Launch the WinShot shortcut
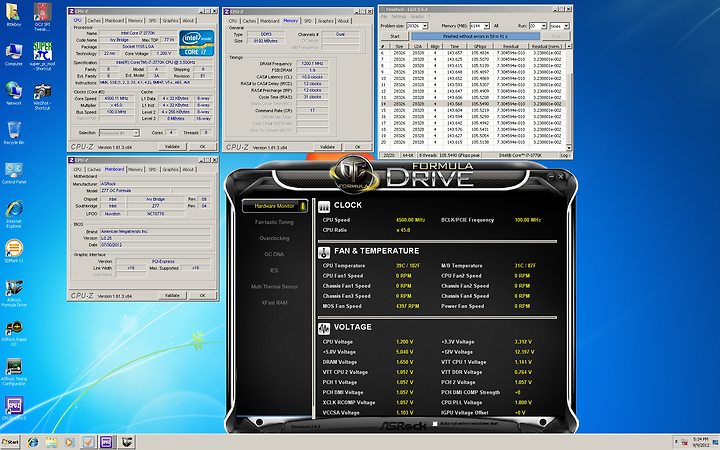Viewport: 720px width, 450px height. coord(42,96)
